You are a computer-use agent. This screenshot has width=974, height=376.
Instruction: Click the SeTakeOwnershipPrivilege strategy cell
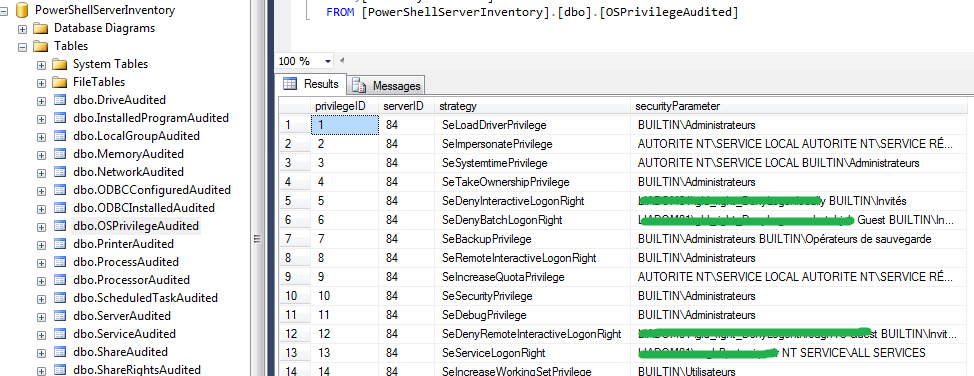[532, 182]
